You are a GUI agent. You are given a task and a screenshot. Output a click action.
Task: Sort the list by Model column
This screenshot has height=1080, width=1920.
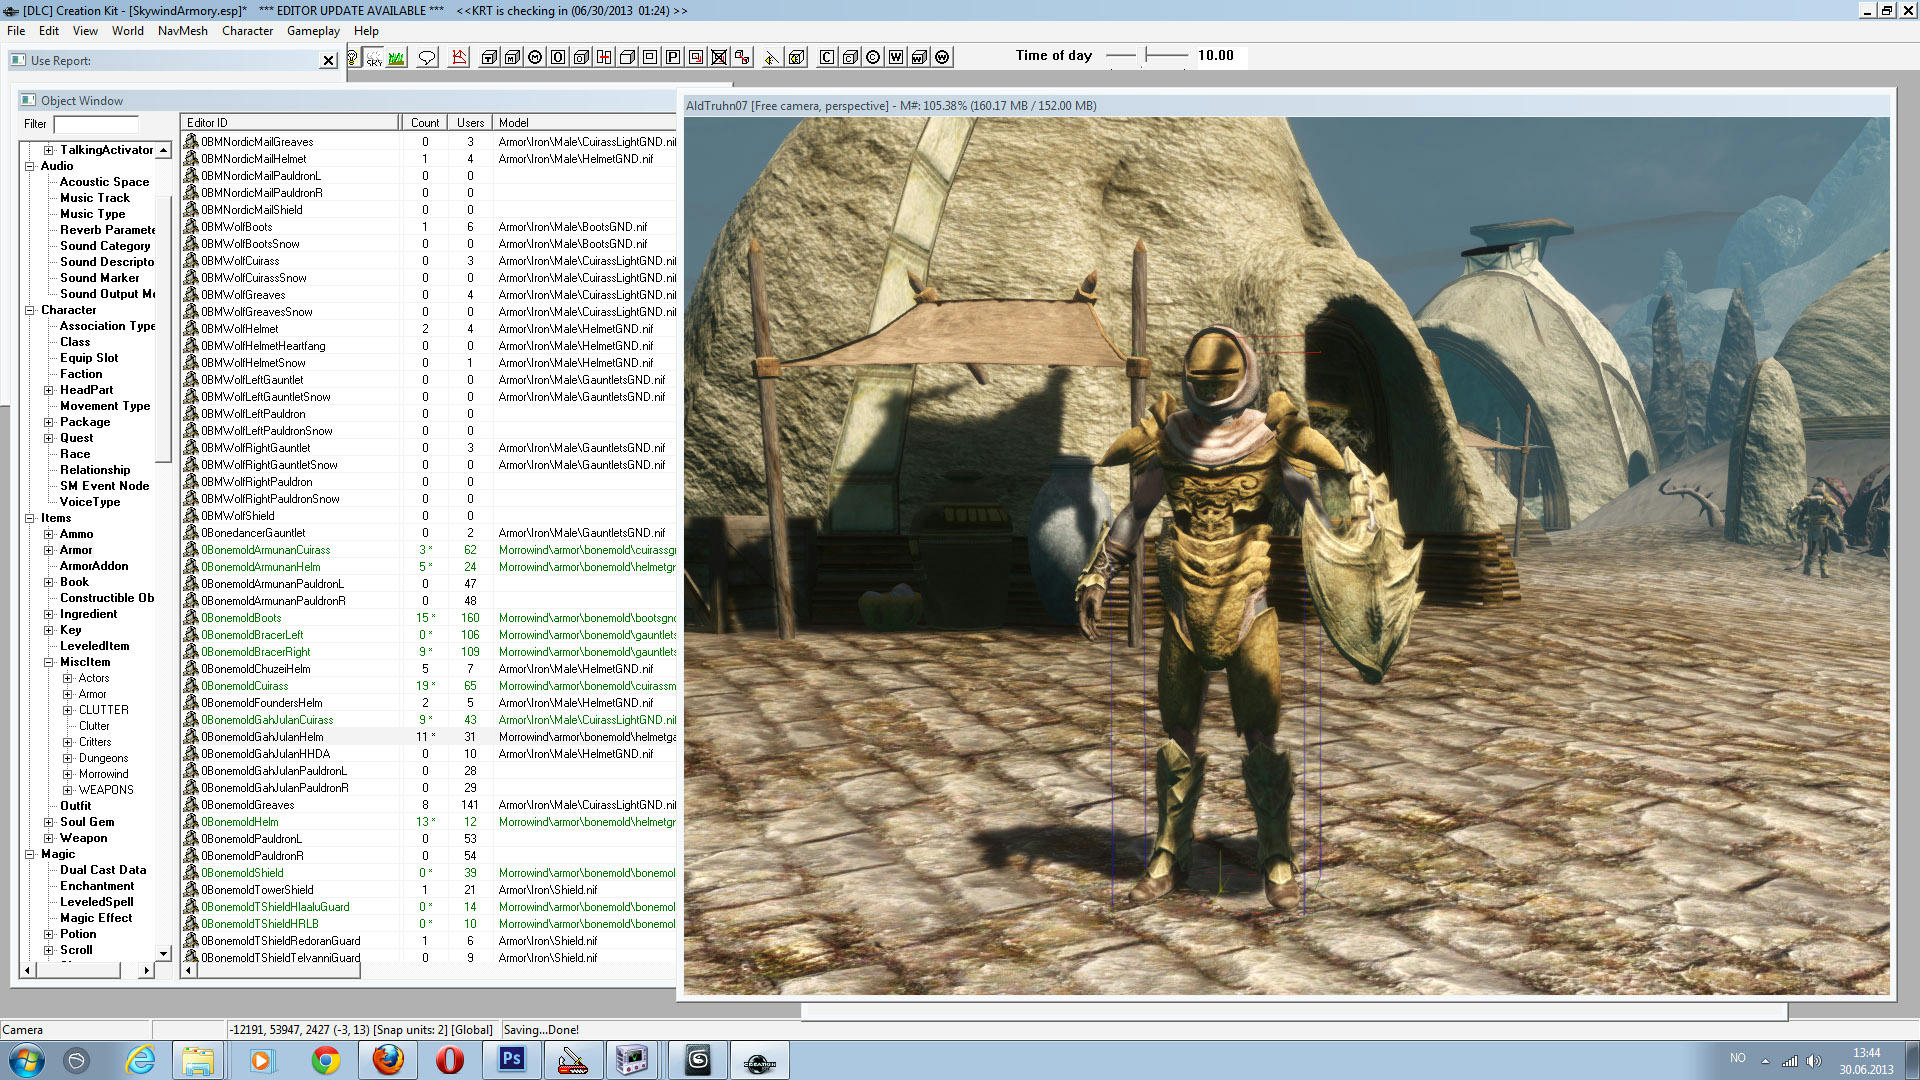point(585,123)
